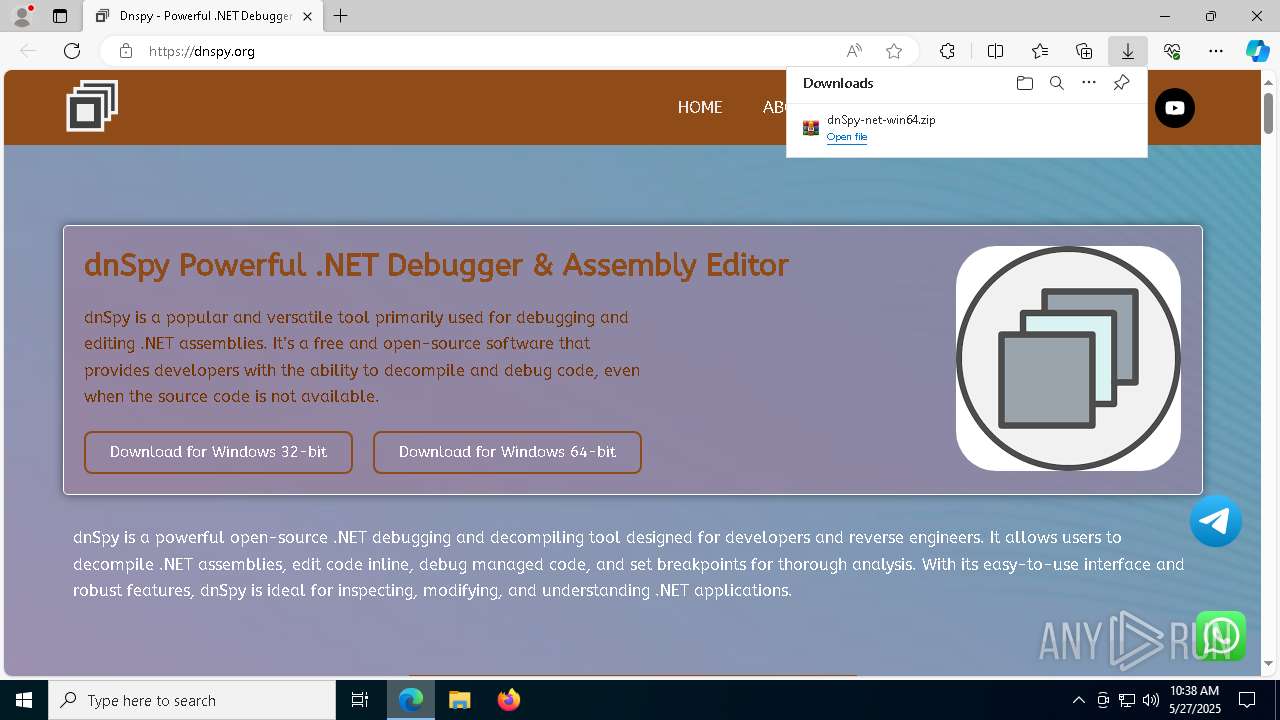Open the Windows Start menu
The height and width of the screenshot is (720, 1280).
[24, 700]
